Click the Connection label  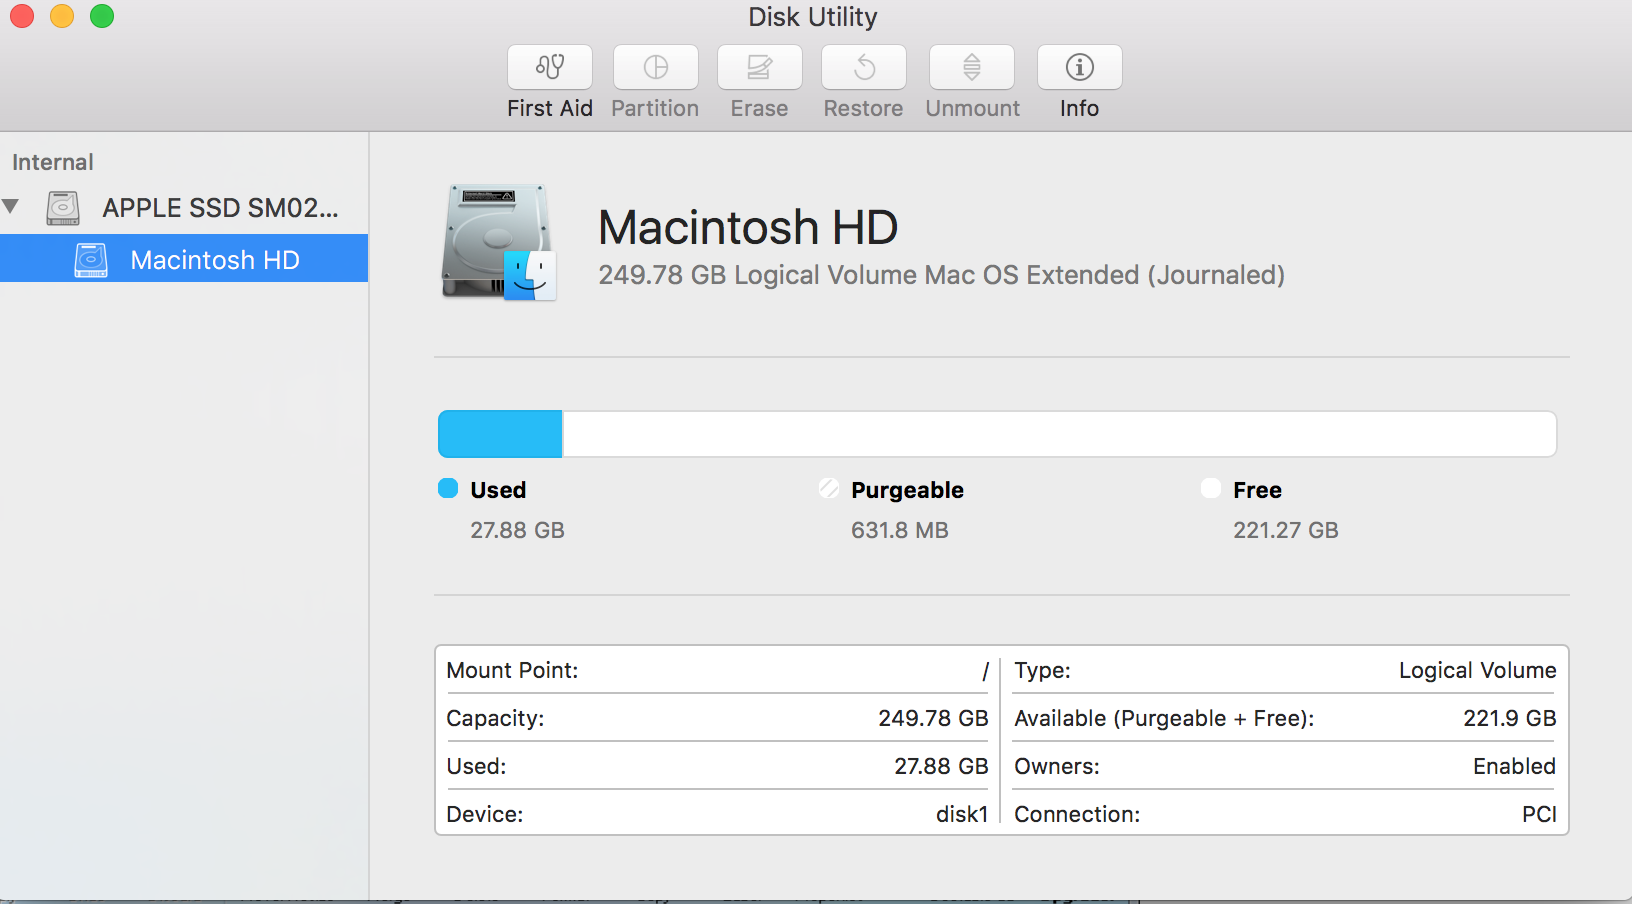[1076, 814]
